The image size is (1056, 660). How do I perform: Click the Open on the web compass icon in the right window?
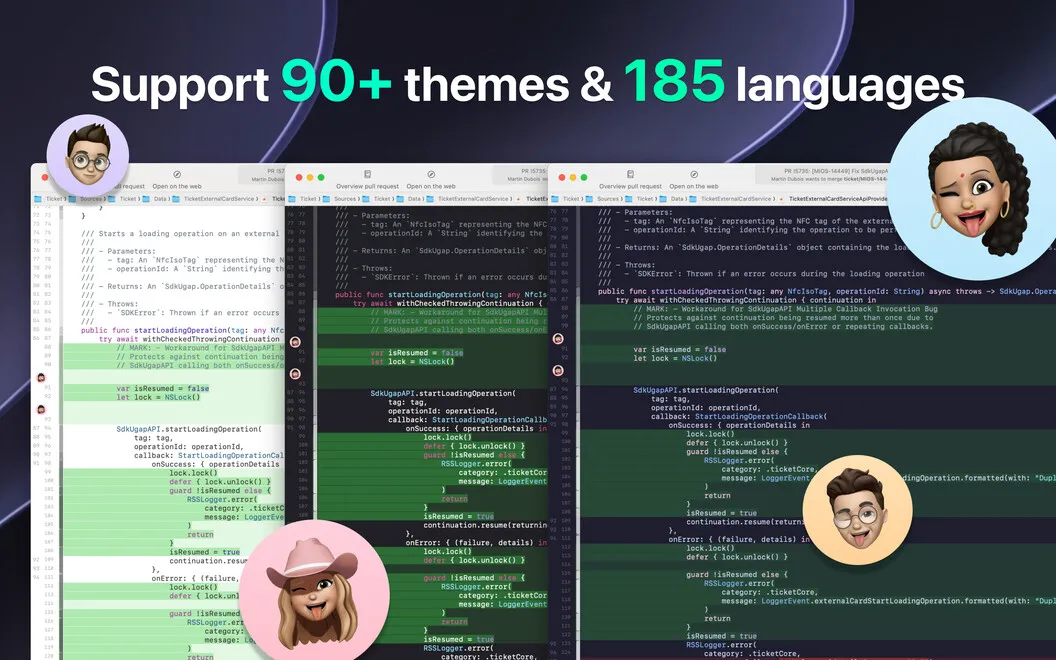click(x=694, y=174)
